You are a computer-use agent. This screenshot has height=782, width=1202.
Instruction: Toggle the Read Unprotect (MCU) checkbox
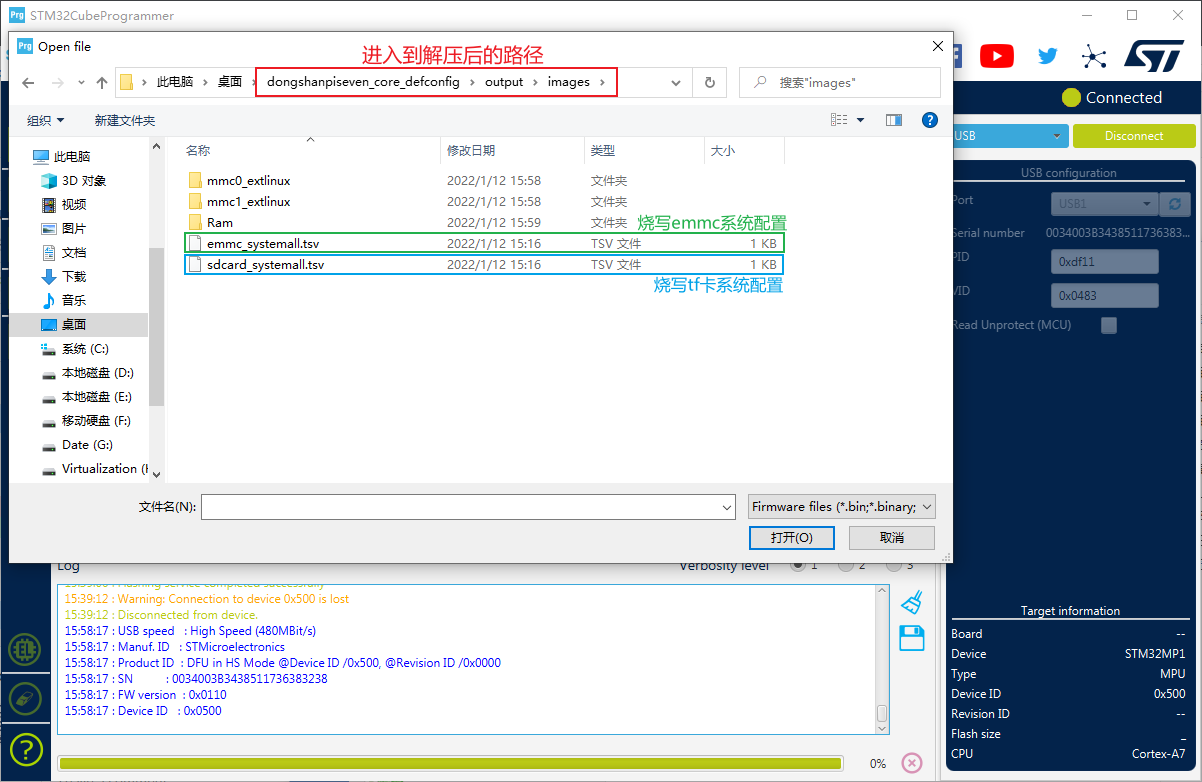1108,325
